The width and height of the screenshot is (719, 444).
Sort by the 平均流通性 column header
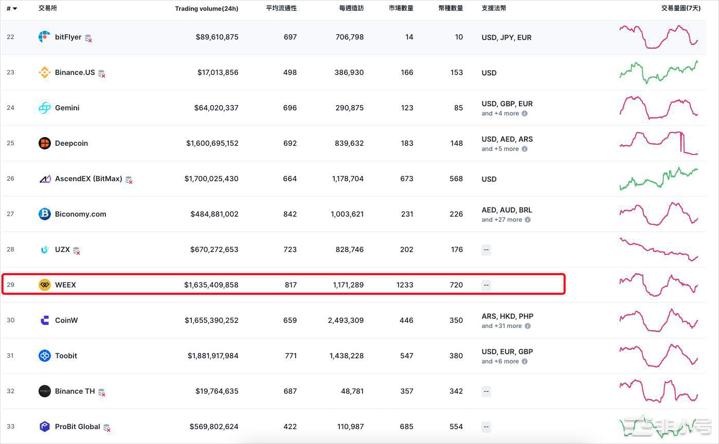pyautogui.click(x=281, y=8)
